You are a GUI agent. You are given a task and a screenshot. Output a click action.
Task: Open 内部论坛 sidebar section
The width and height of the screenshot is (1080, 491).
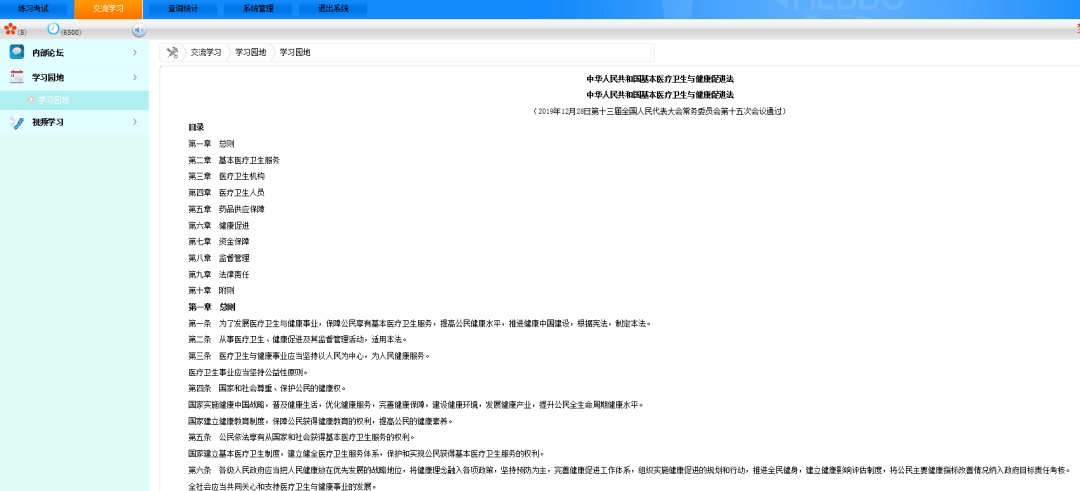(74, 52)
